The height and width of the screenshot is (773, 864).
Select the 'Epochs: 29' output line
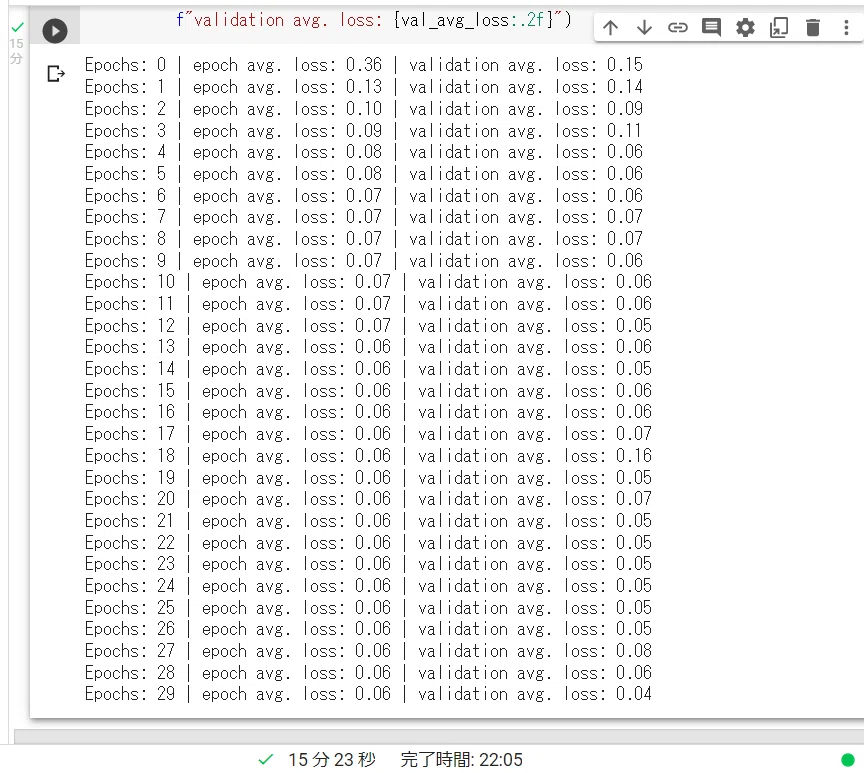click(368, 694)
